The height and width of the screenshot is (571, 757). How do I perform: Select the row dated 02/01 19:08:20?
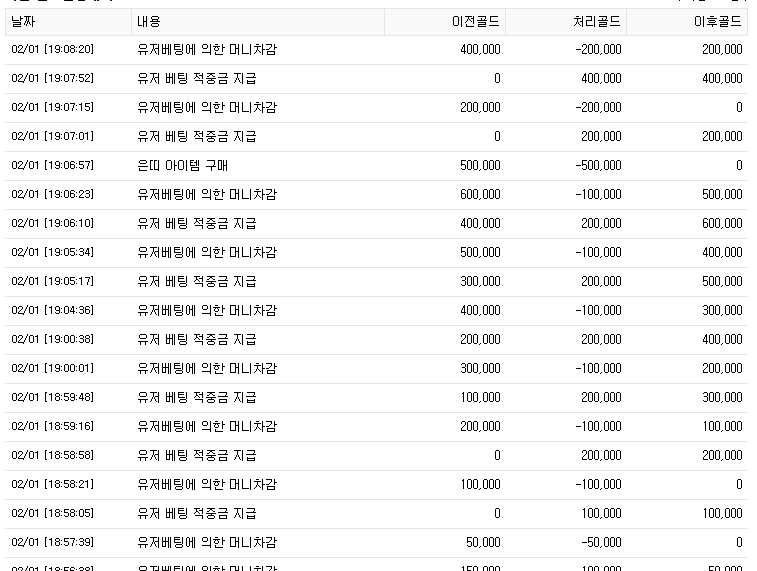(x=377, y=50)
